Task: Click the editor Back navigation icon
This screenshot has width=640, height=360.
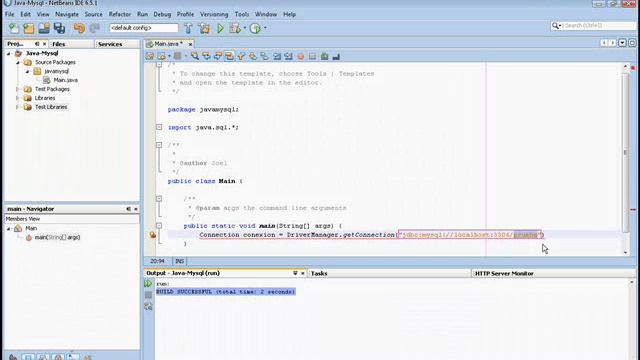Action: click(162, 56)
